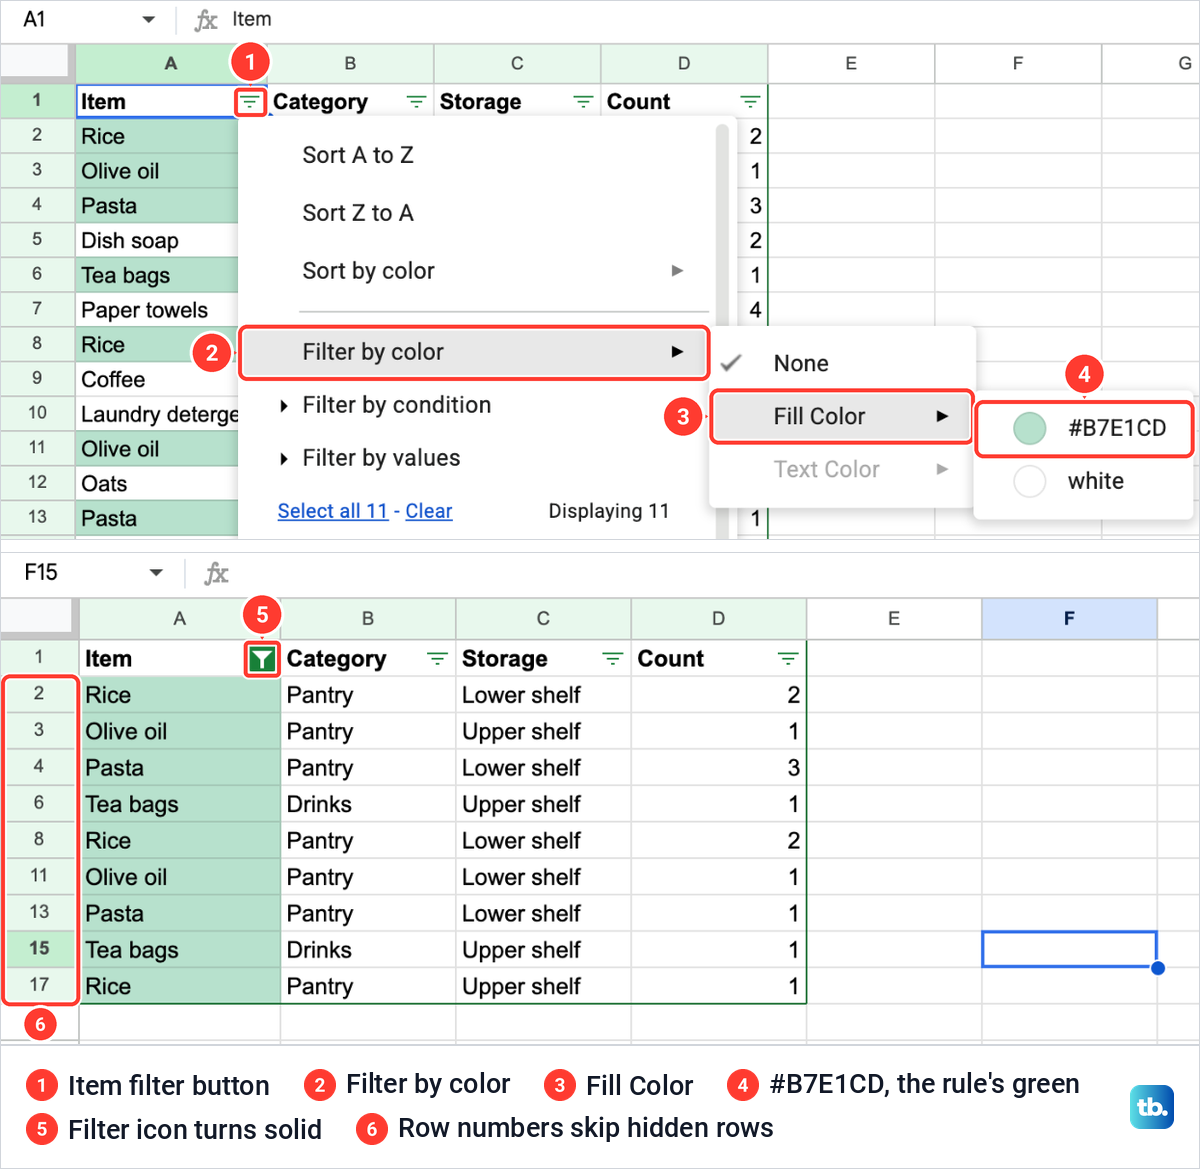Select row 7 header in top sheet

tap(37, 309)
